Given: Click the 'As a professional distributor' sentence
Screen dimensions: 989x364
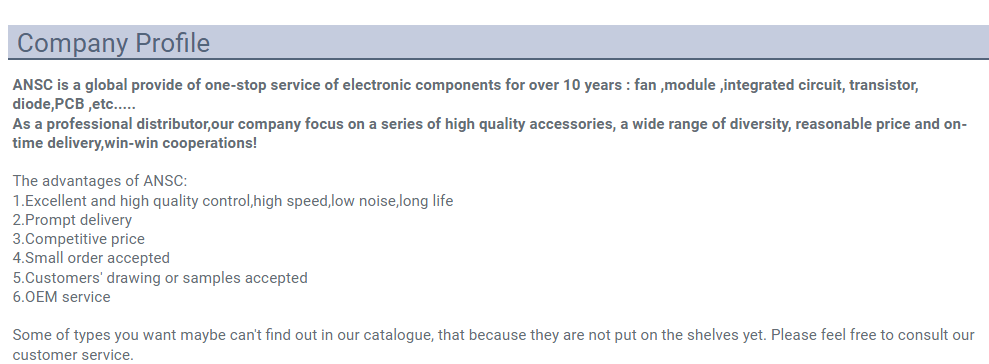Looking at the screenshot, I should click(x=489, y=124).
